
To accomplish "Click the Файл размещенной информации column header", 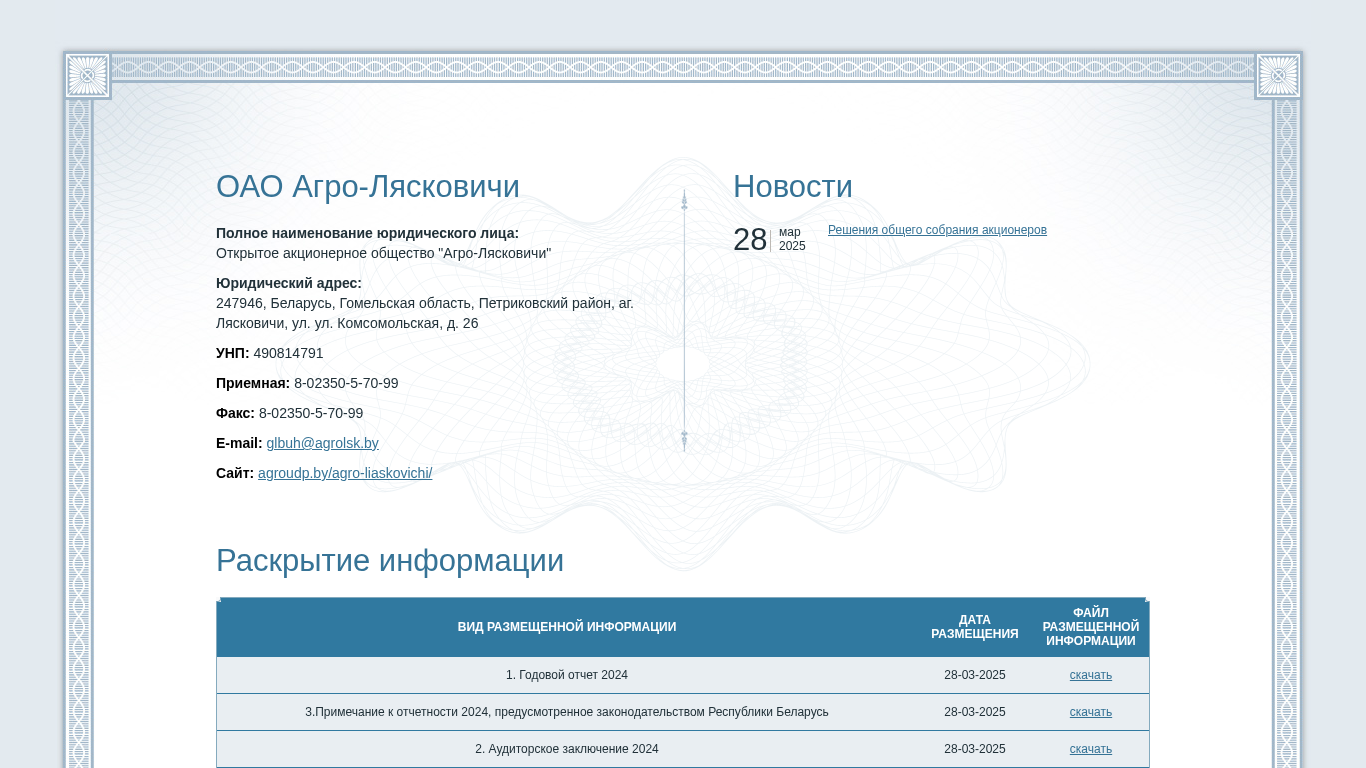I will point(1090,627).
